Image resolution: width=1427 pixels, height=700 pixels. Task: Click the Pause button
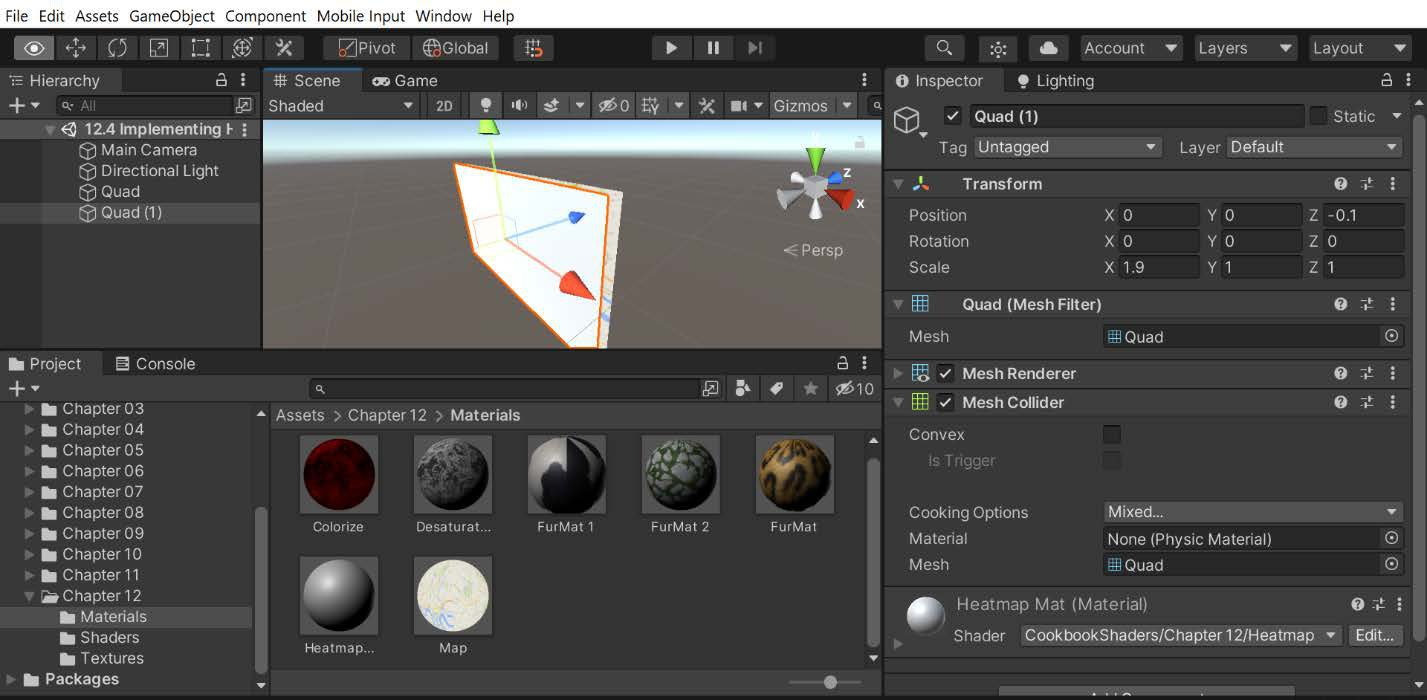pos(713,48)
